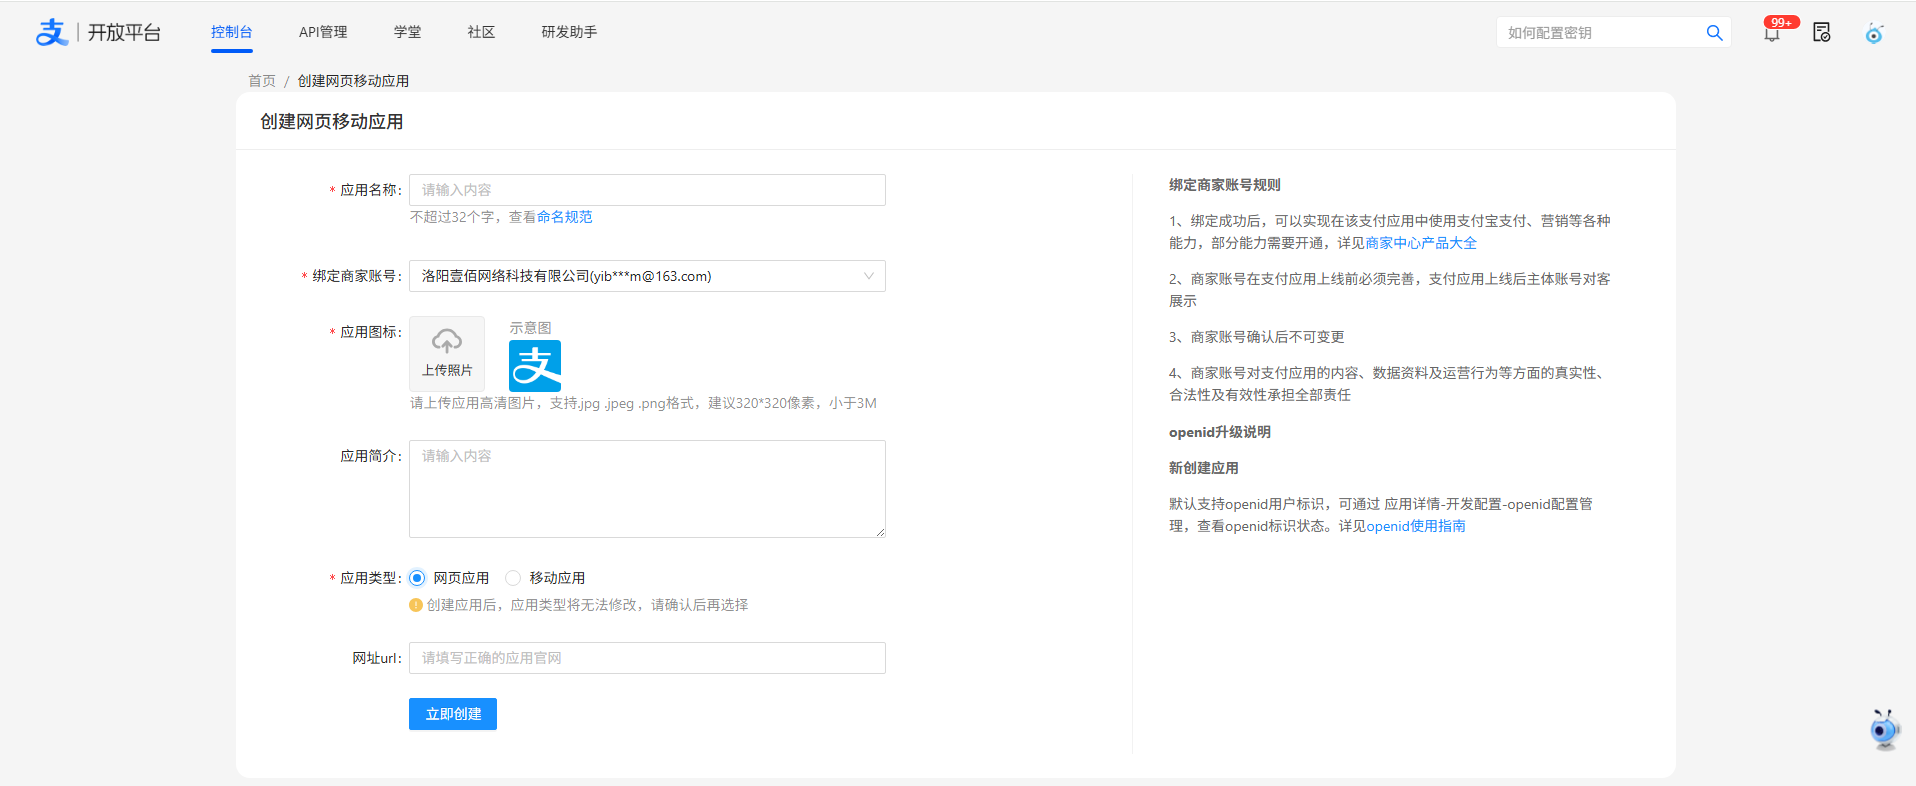Viewport: 1916px width, 786px height.
Task: Click the cloud upload photo icon
Action: (447, 342)
